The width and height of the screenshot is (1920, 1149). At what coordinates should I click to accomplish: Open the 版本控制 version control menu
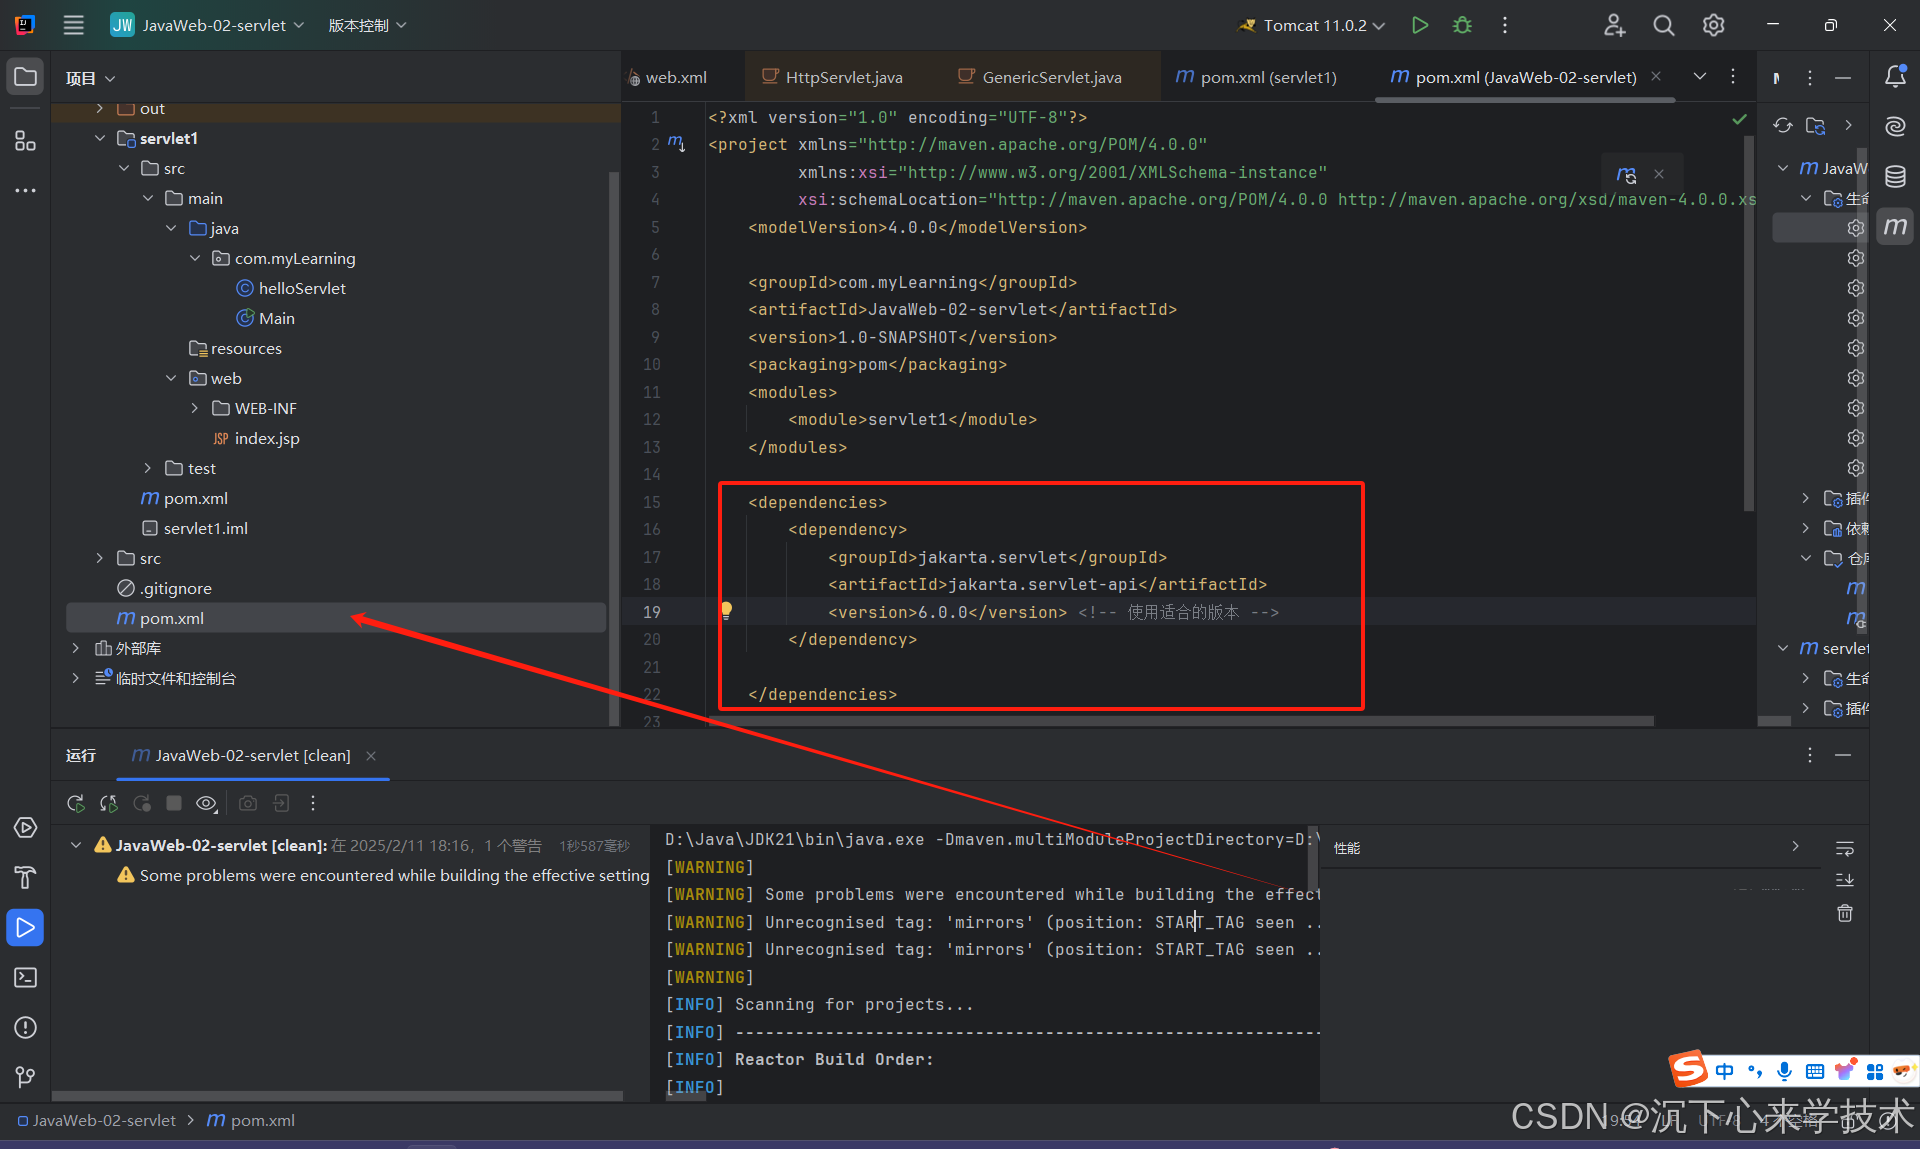point(367,25)
